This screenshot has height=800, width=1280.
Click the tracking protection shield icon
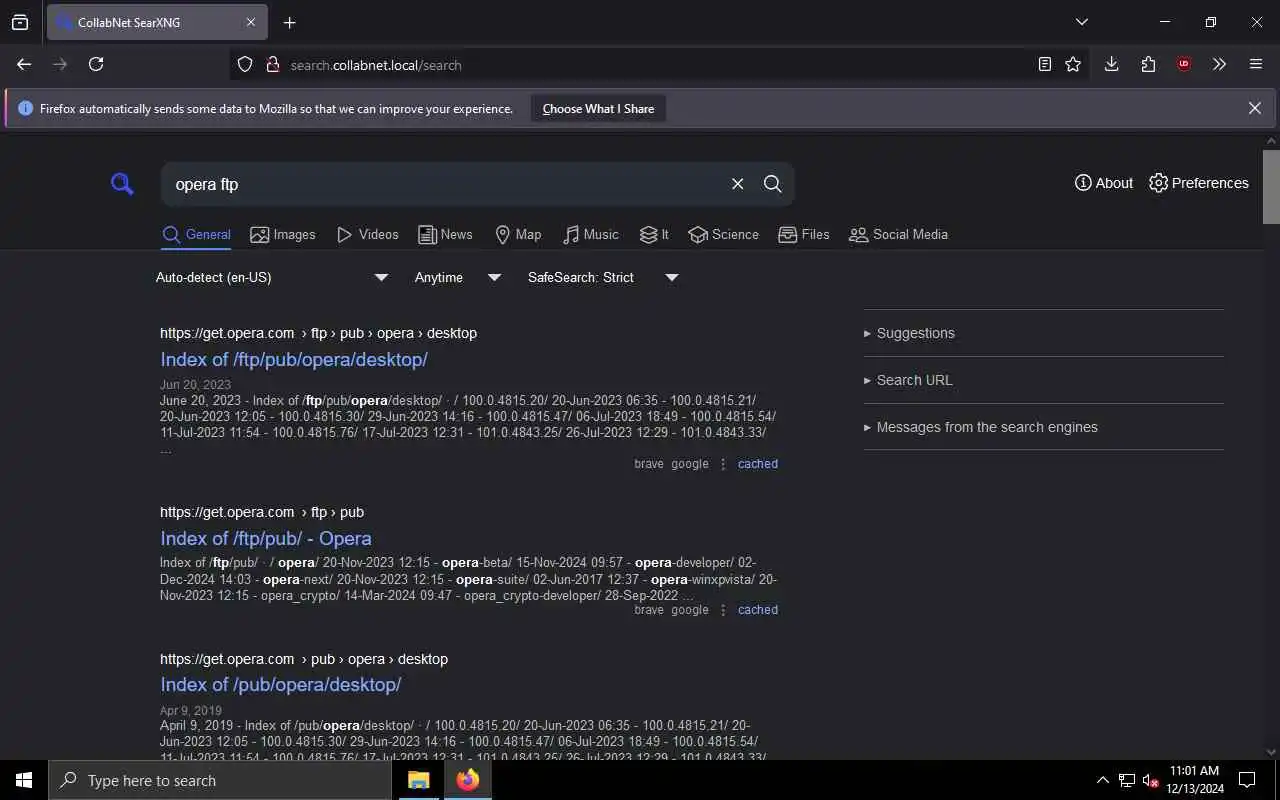245,64
